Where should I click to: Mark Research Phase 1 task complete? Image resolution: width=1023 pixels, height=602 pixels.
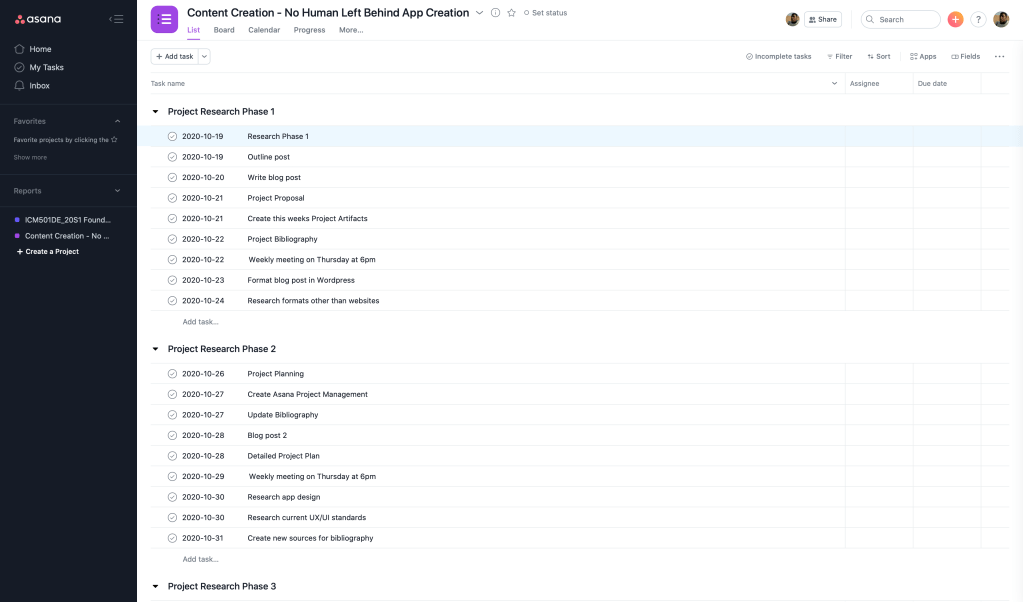click(172, 136)
